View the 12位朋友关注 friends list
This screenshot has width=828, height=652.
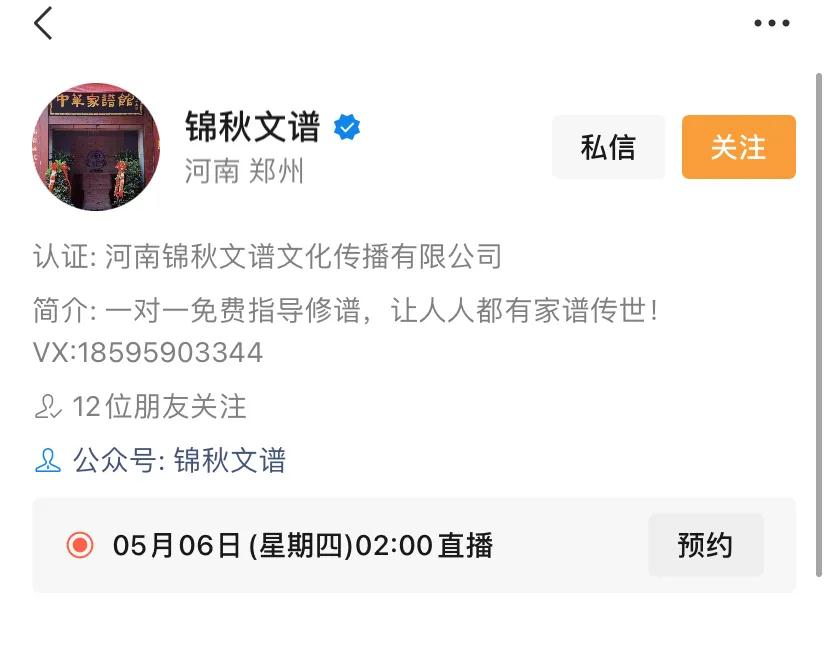click(159, 407)
